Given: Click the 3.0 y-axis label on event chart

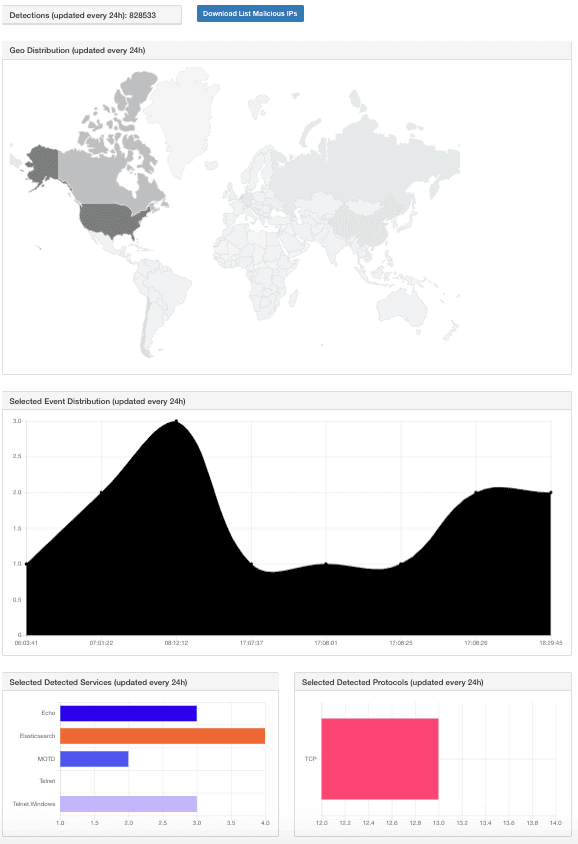Looking at the screenshot, I should (x=17, y=421).
